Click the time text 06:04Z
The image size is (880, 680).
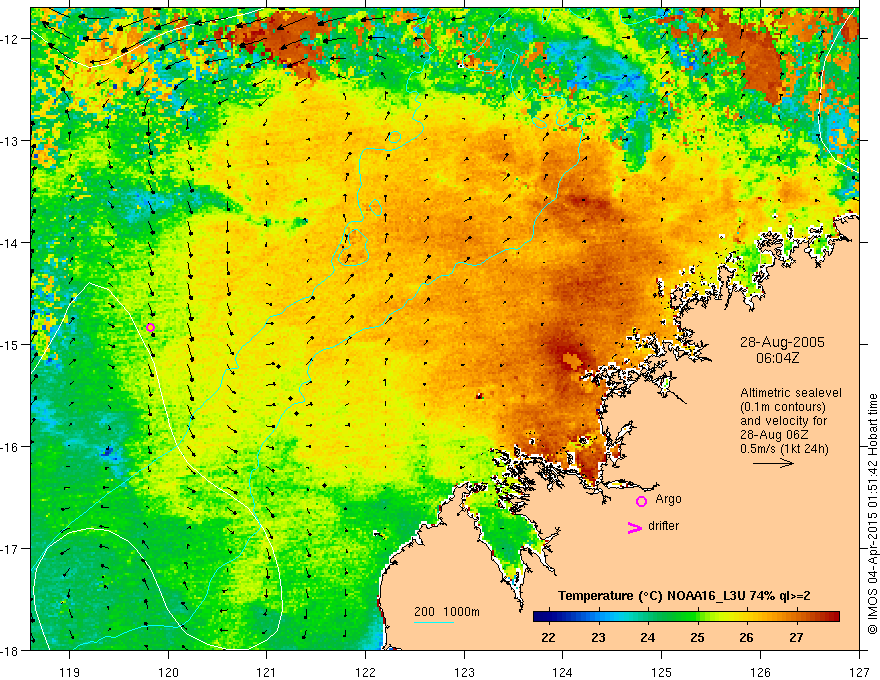coord(777,358)
